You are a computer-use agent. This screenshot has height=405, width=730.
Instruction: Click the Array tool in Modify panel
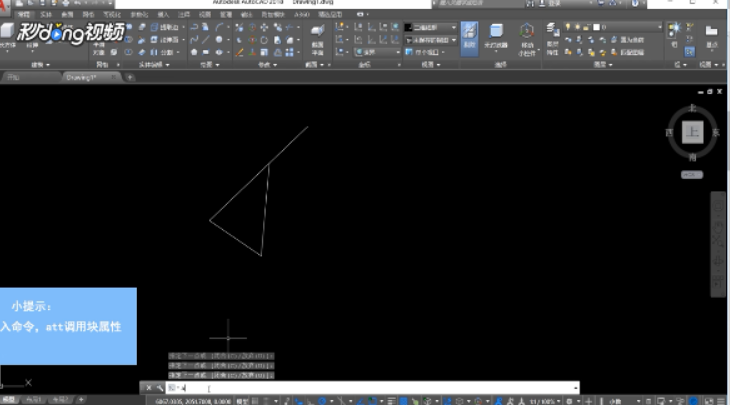tap(290, 52)
